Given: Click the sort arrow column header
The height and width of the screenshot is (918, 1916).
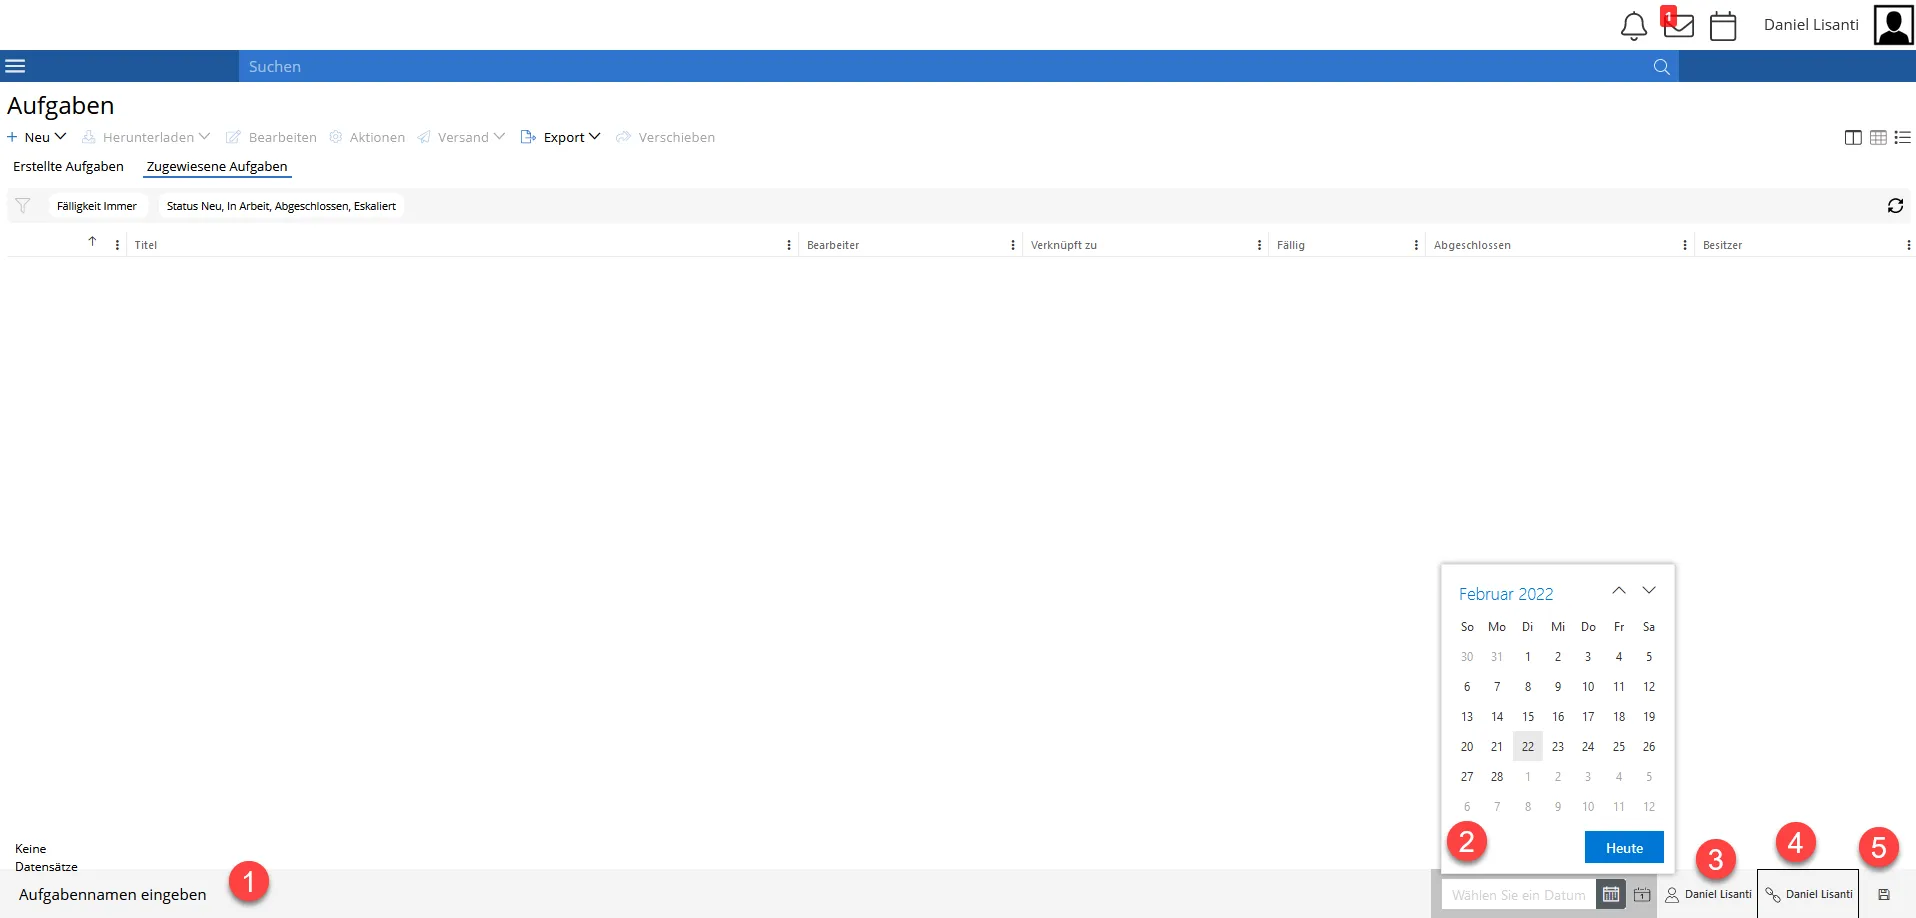Looking at the screenshot, I should (92, 242).
